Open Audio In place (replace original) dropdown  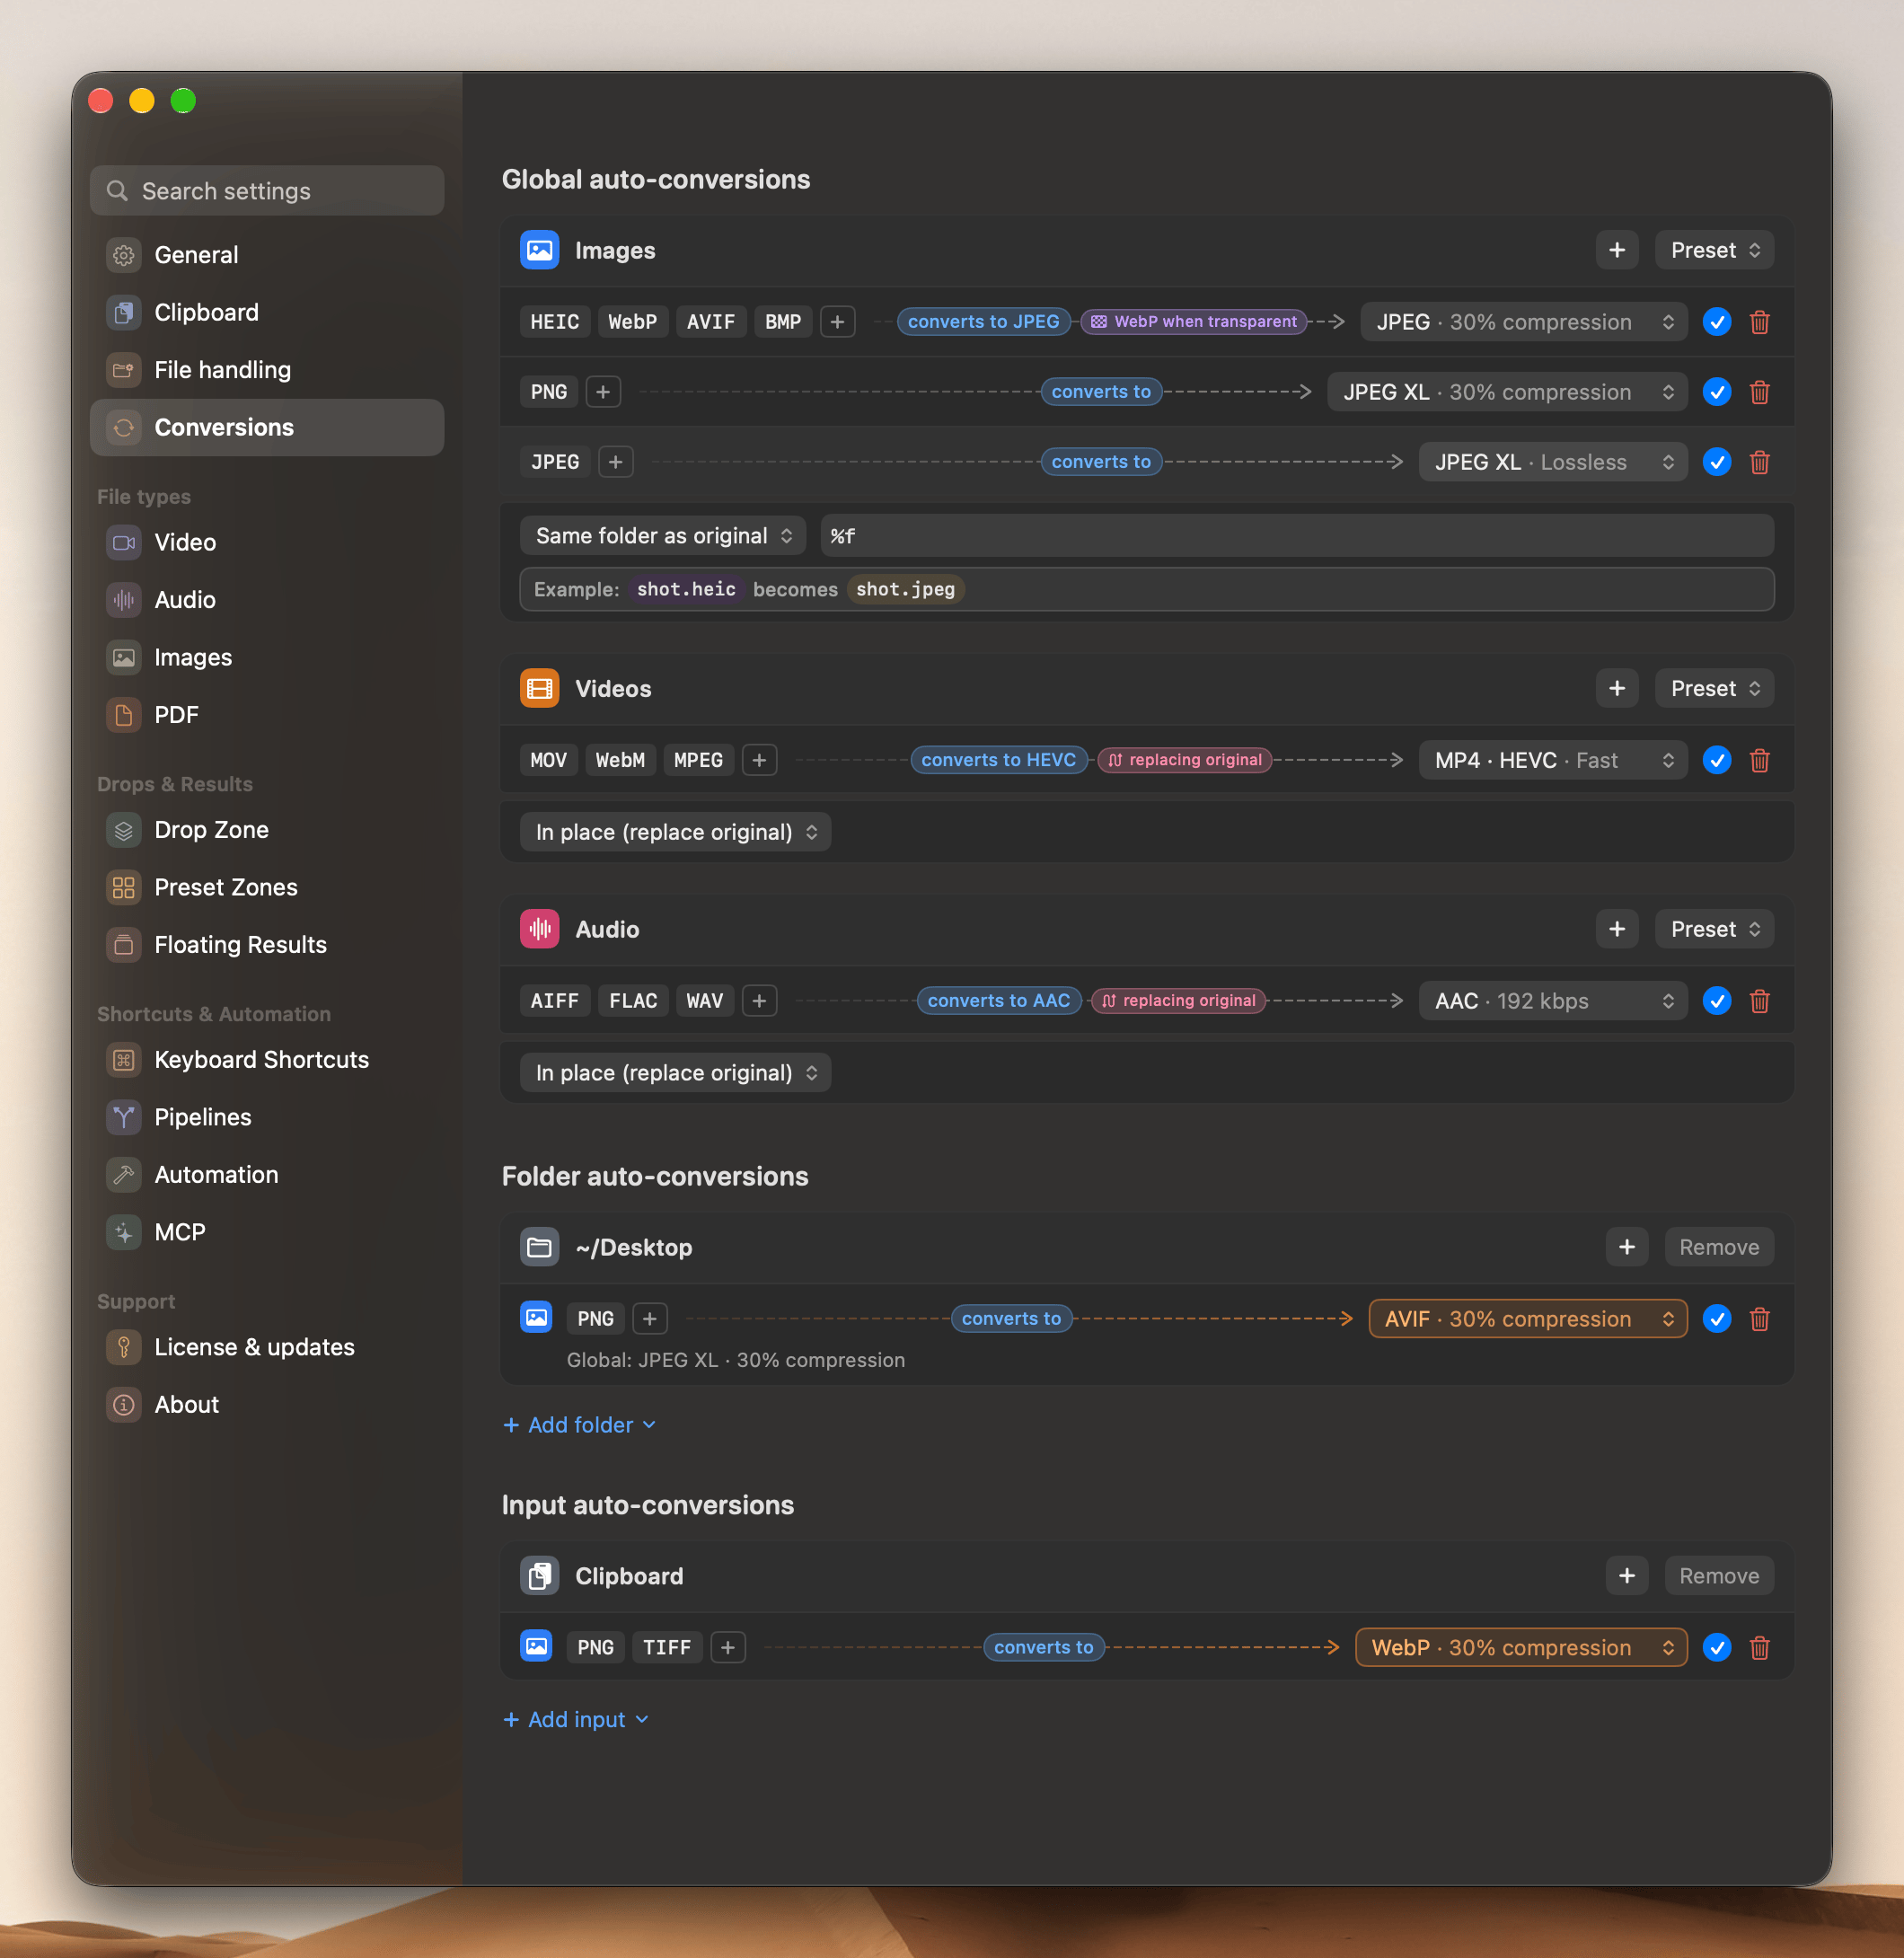675,1073
